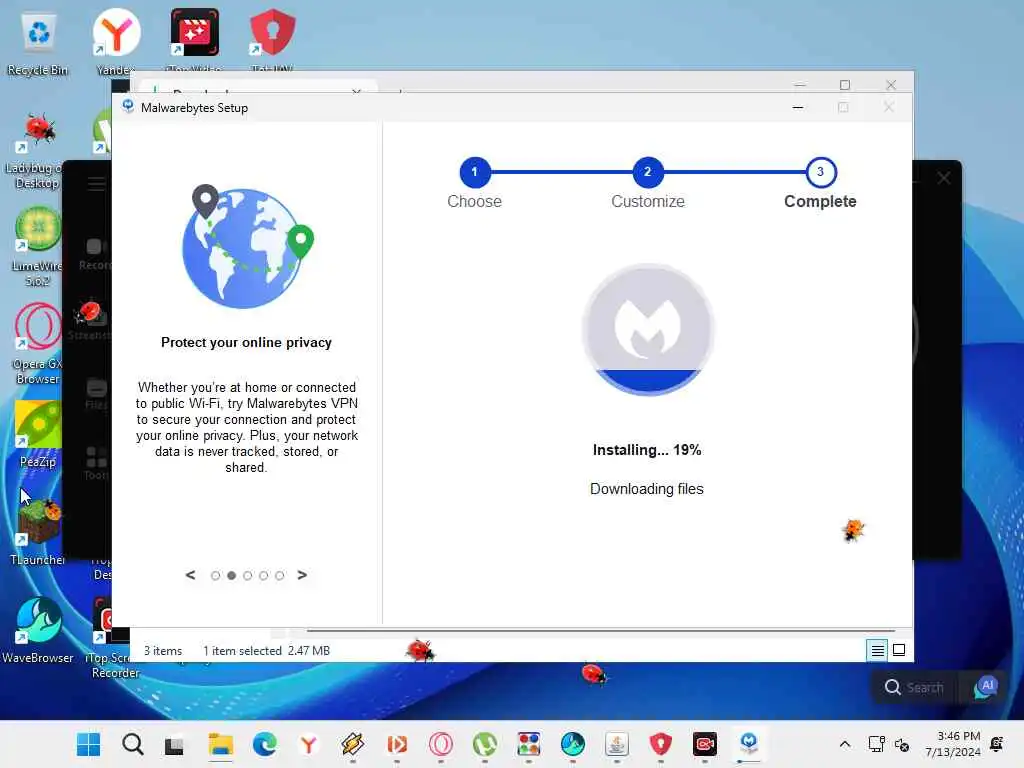The width and height of the screenshot is (1024, 768).
Task: Open the PeaZip desktop shortcut
Action: click(38, 434)
